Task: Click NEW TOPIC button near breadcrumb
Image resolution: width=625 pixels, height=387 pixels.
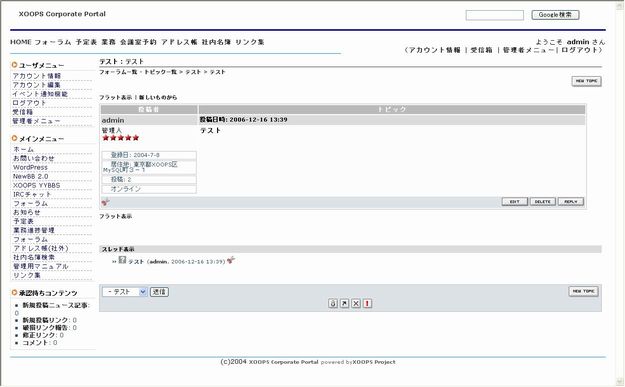Action: [586, 81]
